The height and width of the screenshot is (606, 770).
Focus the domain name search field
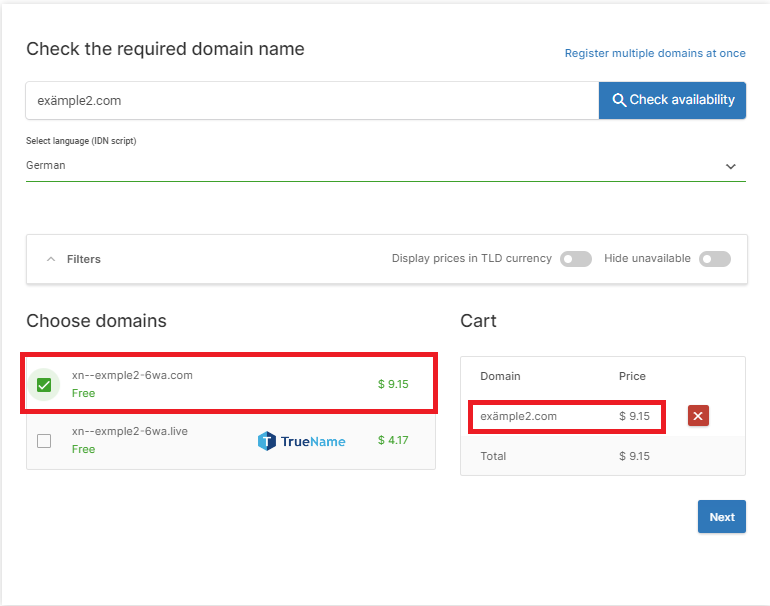click(x=312, y=101)
